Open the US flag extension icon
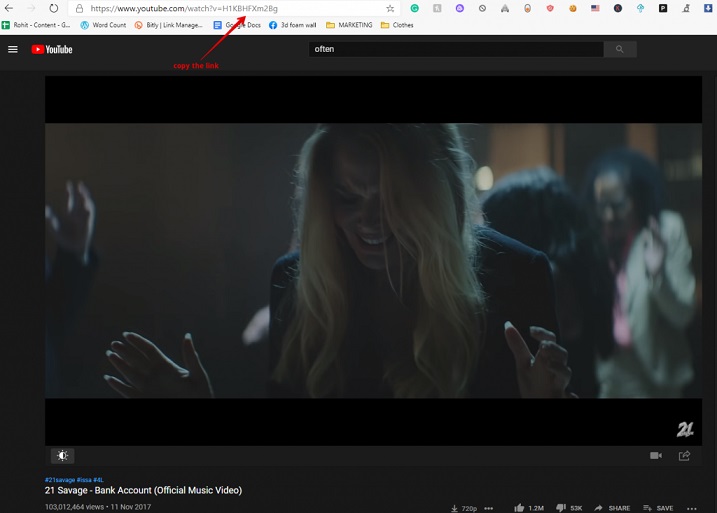 (595, 8)
